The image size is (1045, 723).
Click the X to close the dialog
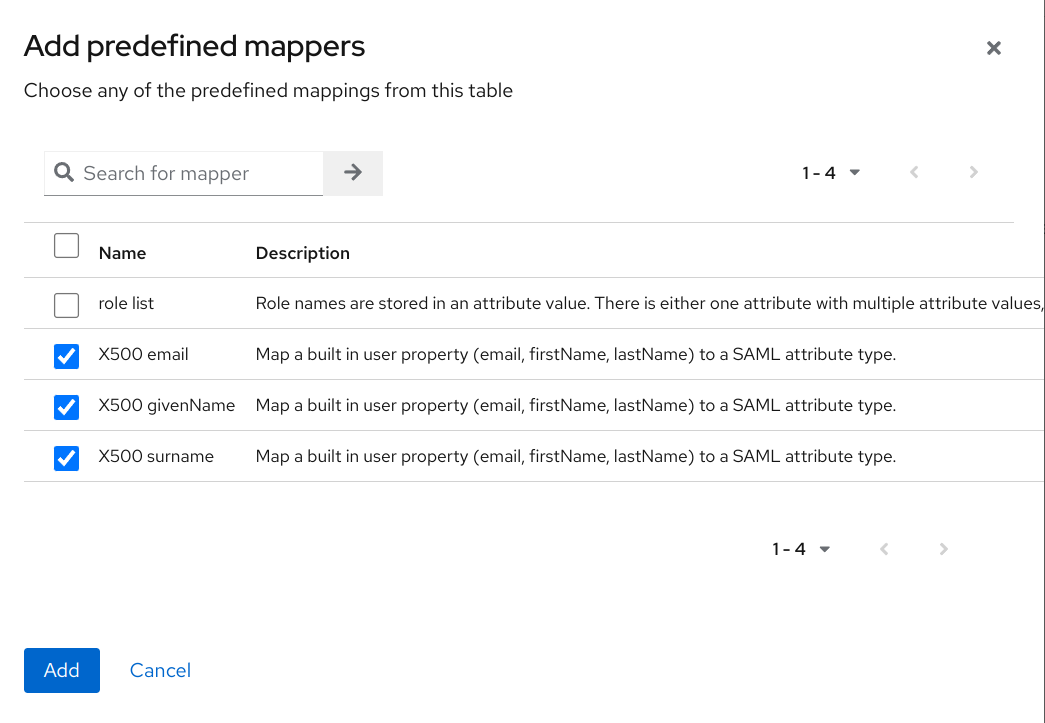(993, 47)
